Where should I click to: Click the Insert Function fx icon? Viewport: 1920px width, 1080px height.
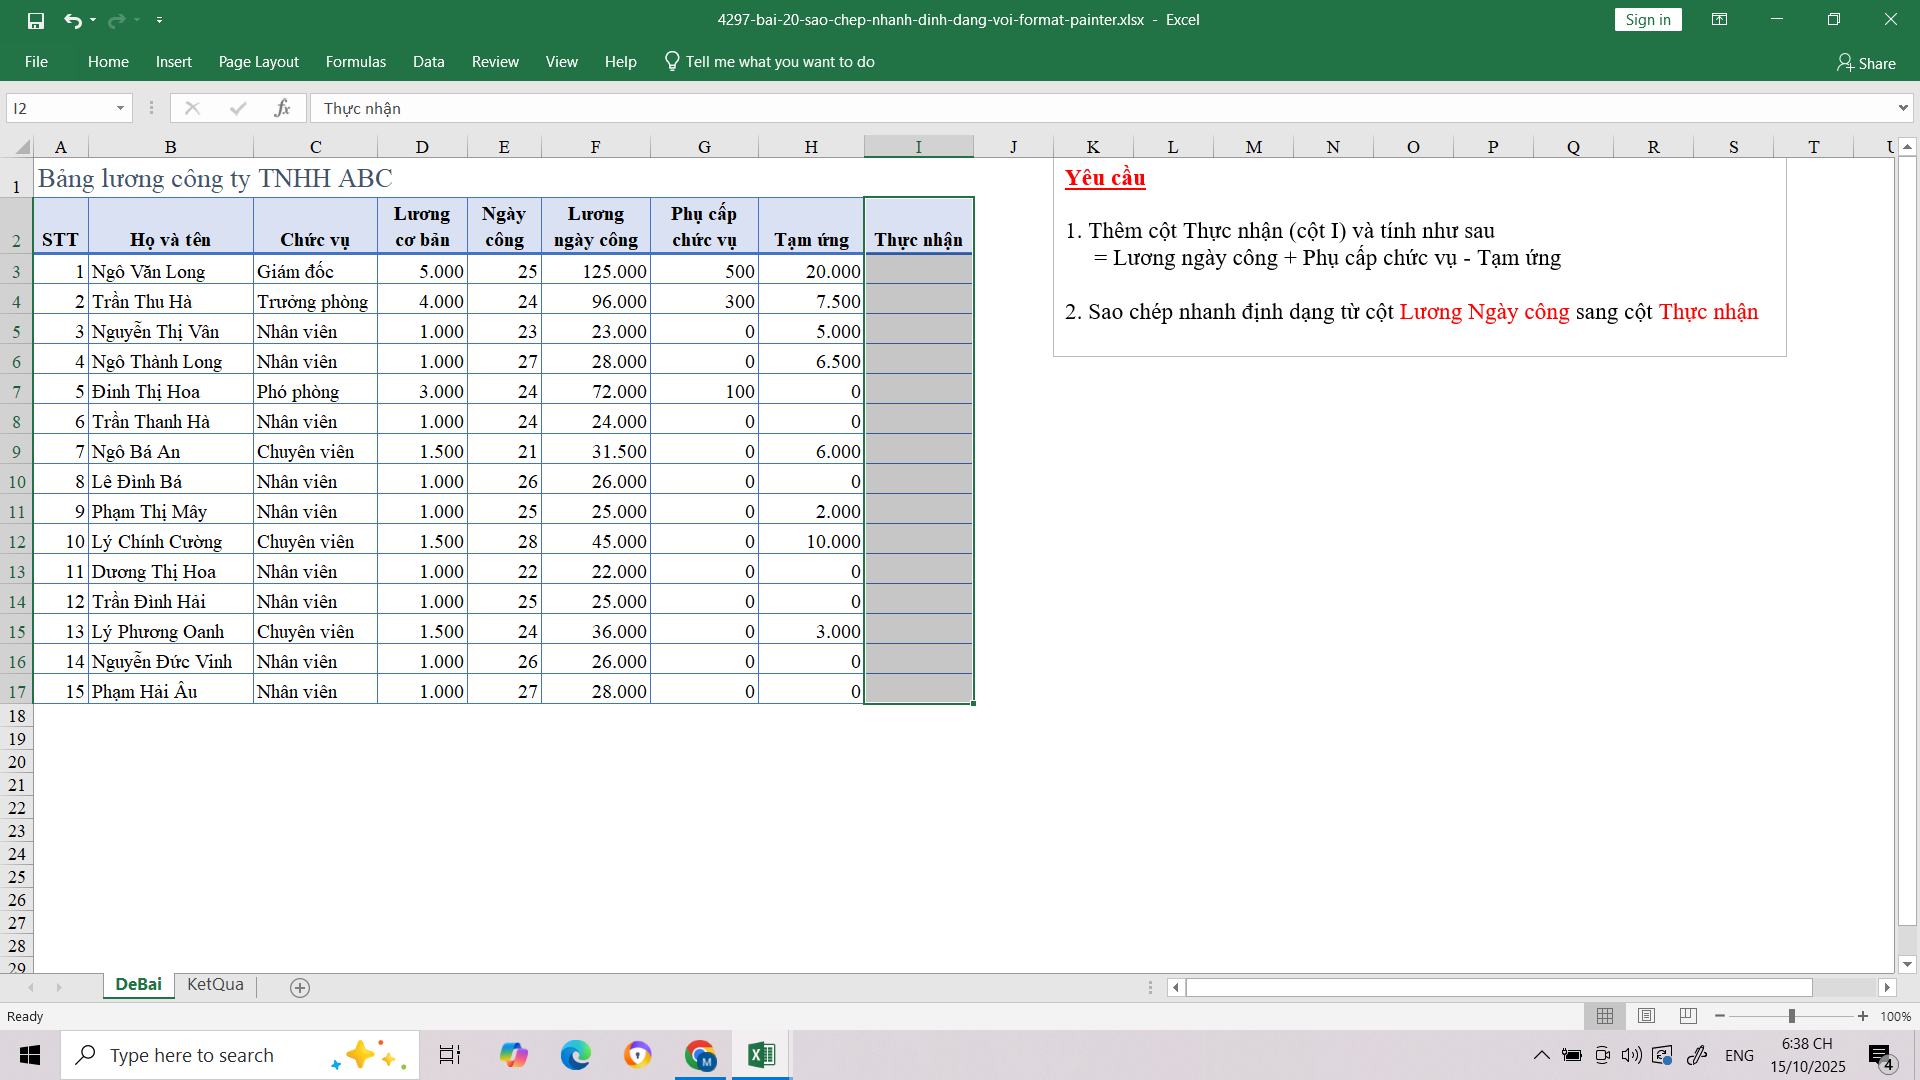click(282, 108)
